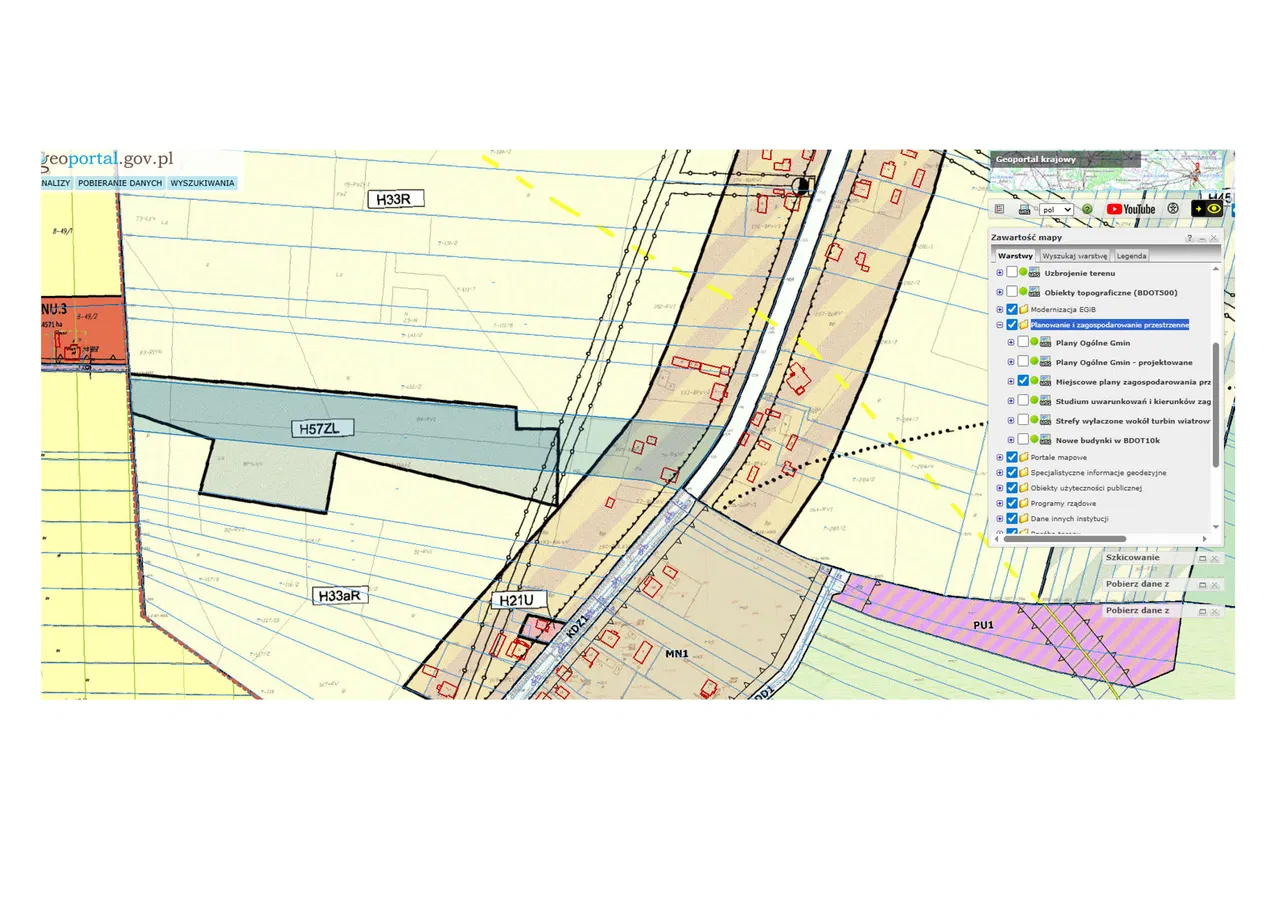Enable the Uzbrojenie terenu layer checkbox
This screenshot has height=905, width=1280.
(x=1011, y=273)
